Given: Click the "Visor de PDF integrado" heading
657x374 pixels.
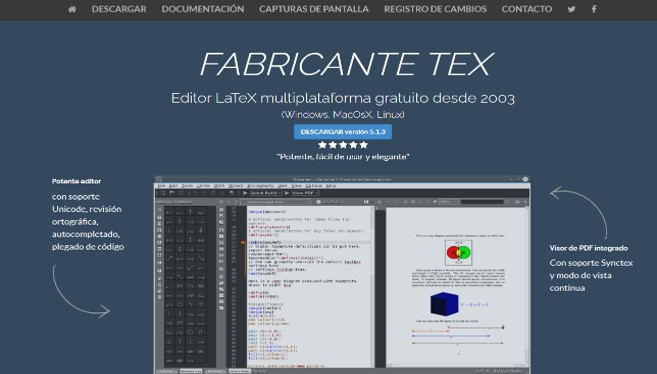Looking at the screenshot, I should pos(589,248).
